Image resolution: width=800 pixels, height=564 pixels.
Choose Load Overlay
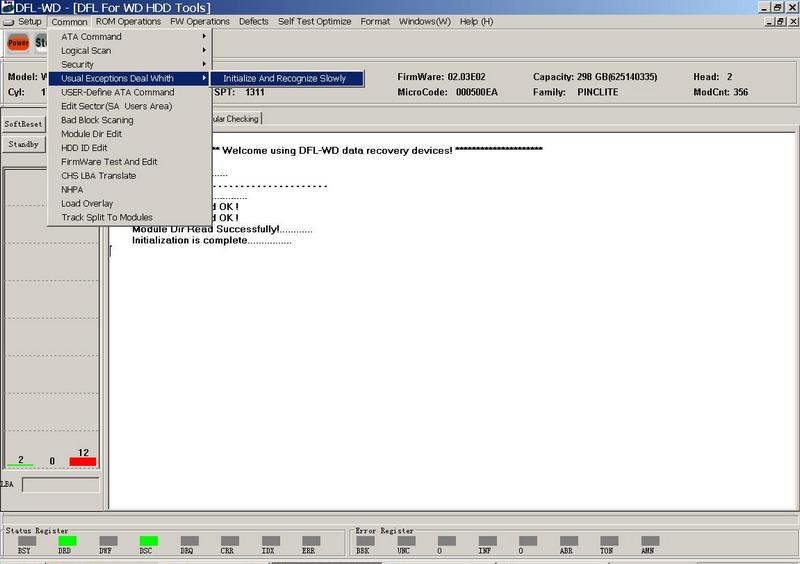[x=130, y=203]
